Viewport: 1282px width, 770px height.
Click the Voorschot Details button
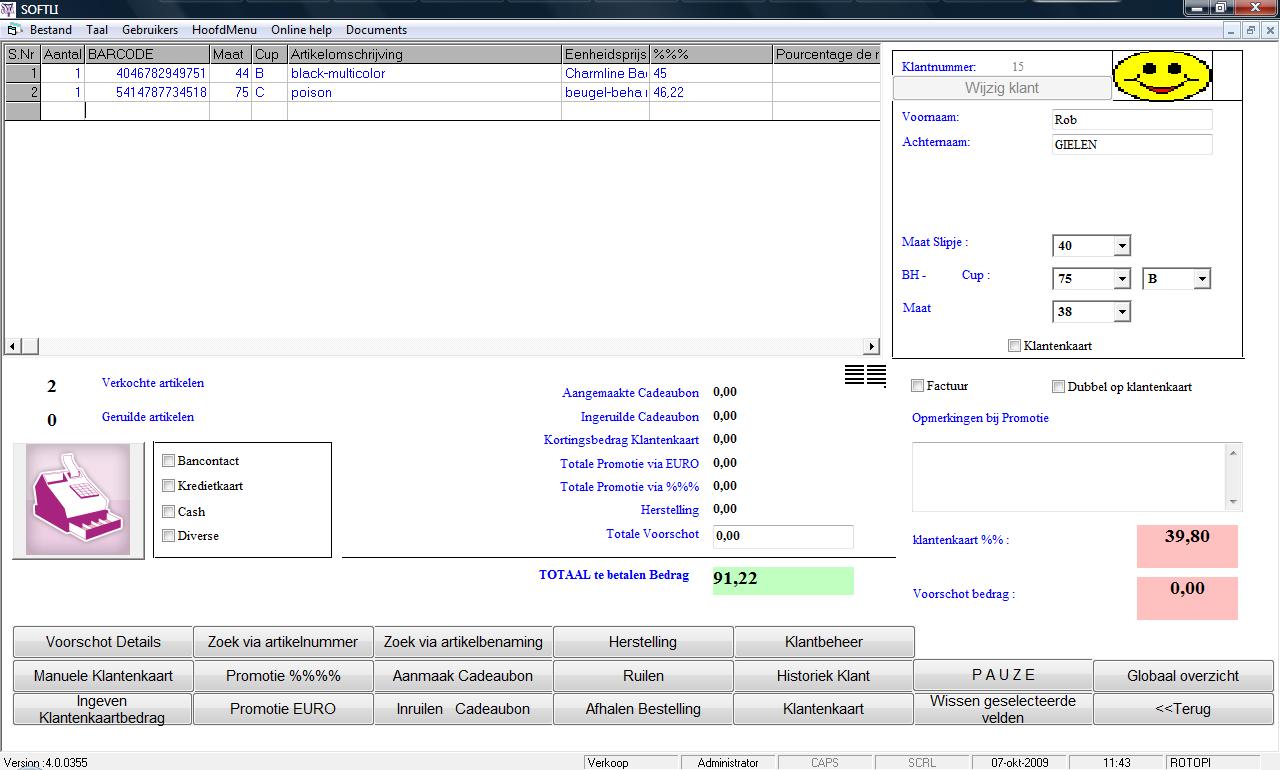coord(103,642)
